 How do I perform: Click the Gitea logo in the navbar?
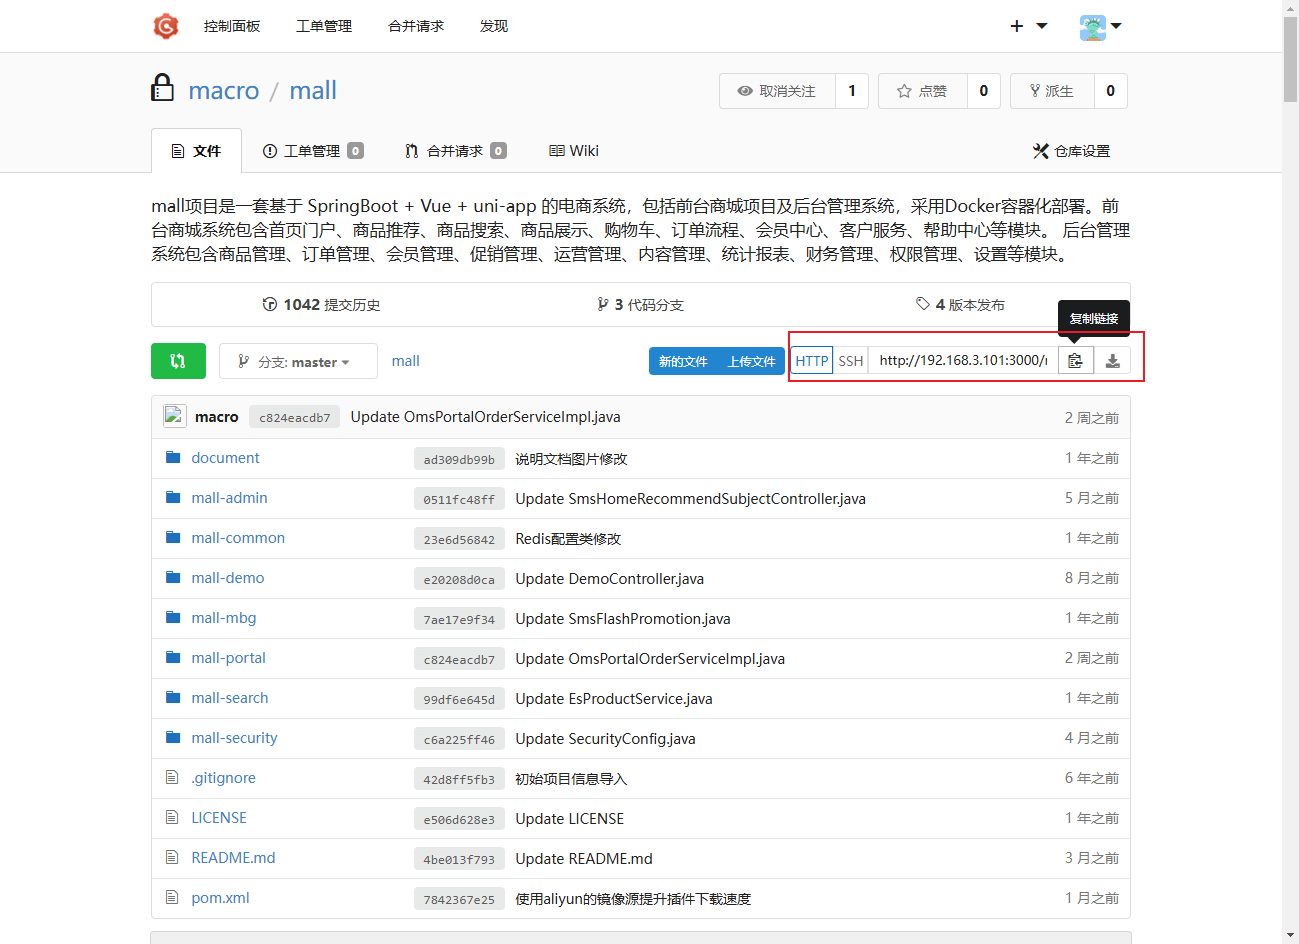(x=166, y=26)
